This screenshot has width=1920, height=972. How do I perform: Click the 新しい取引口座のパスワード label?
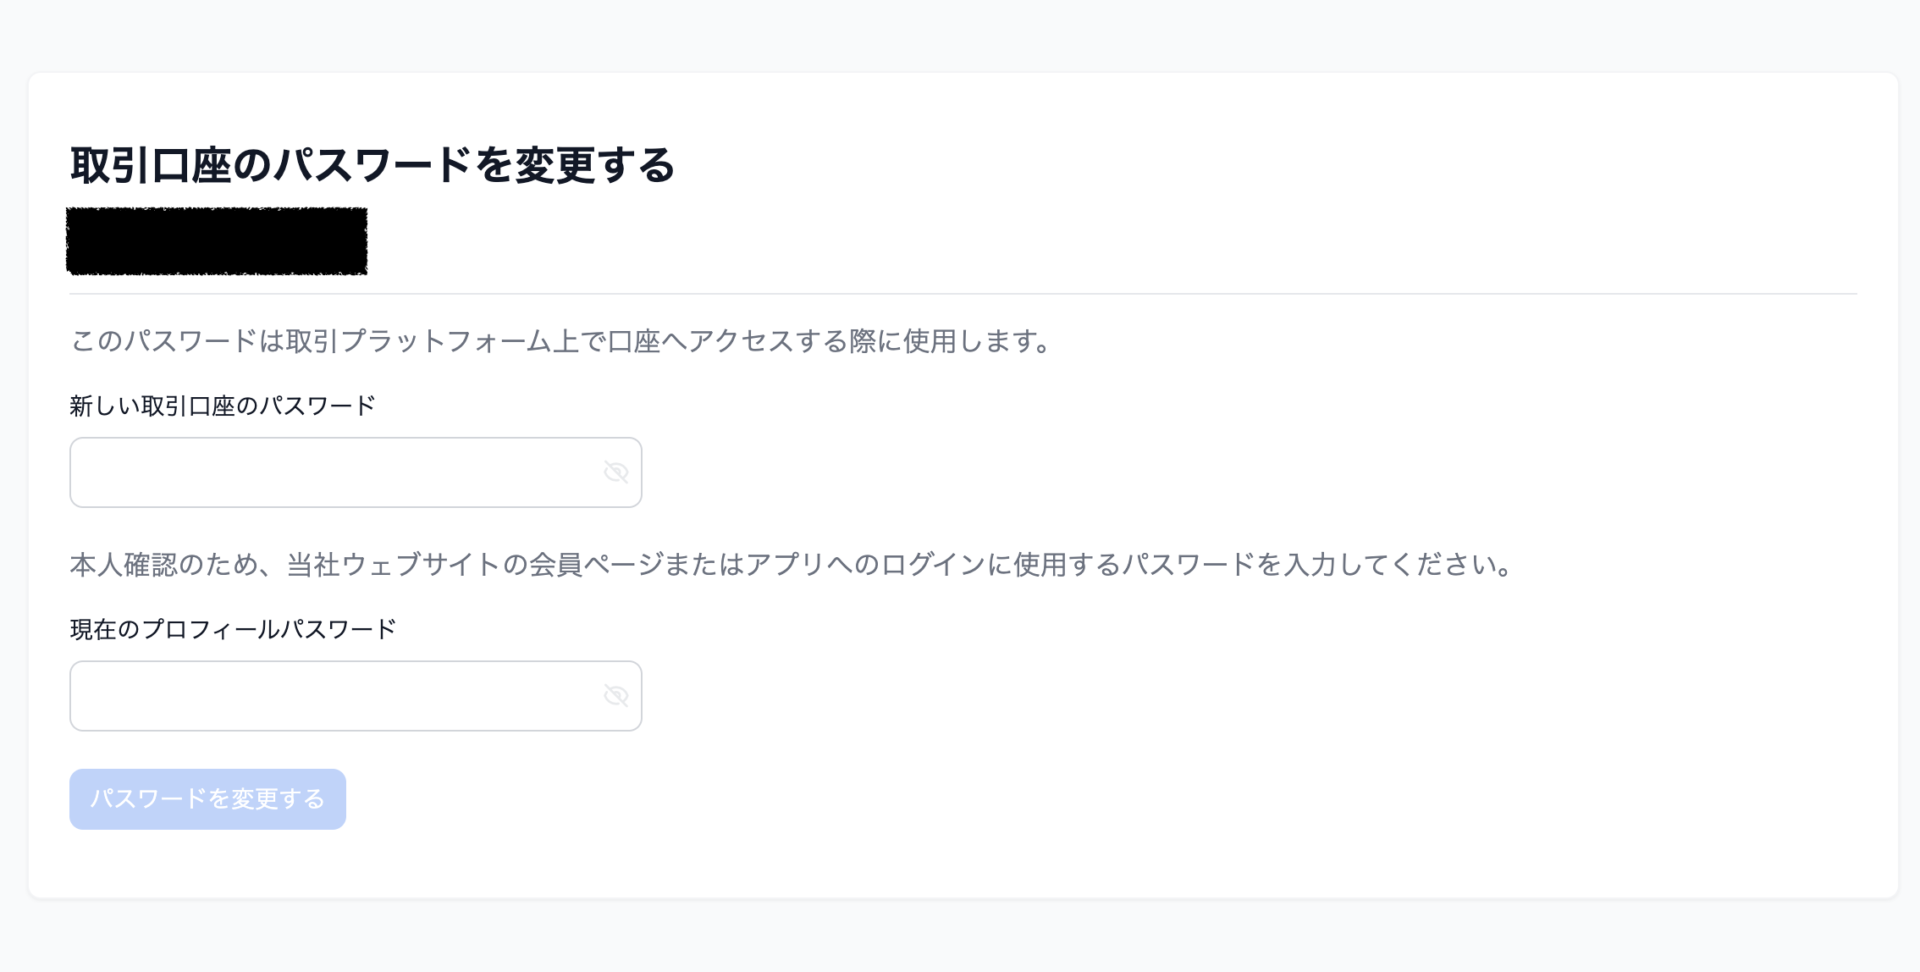pos(222,406)
